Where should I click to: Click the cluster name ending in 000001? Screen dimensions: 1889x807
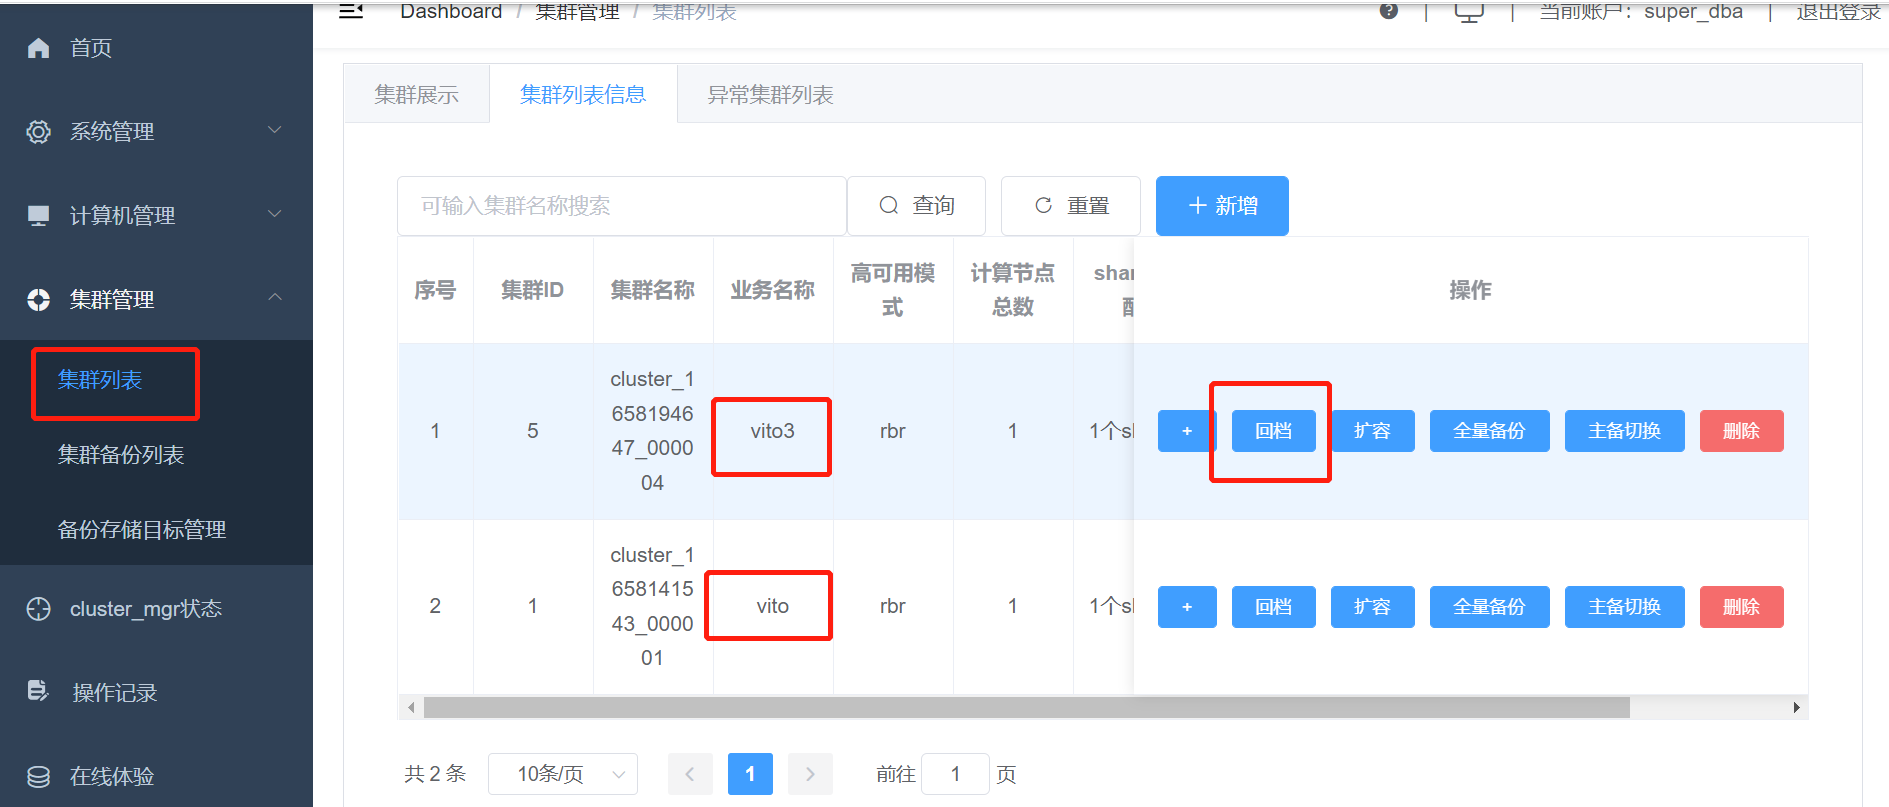652,606
